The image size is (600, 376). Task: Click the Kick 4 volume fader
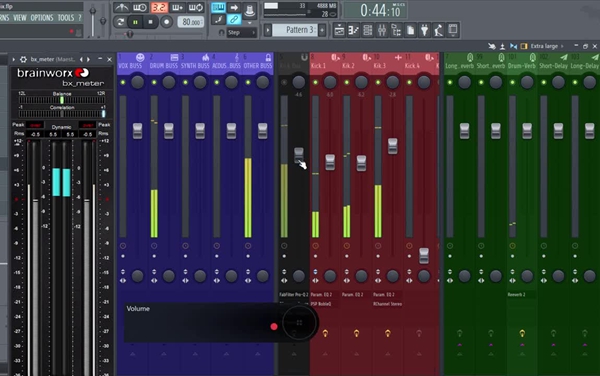(424, 256)
